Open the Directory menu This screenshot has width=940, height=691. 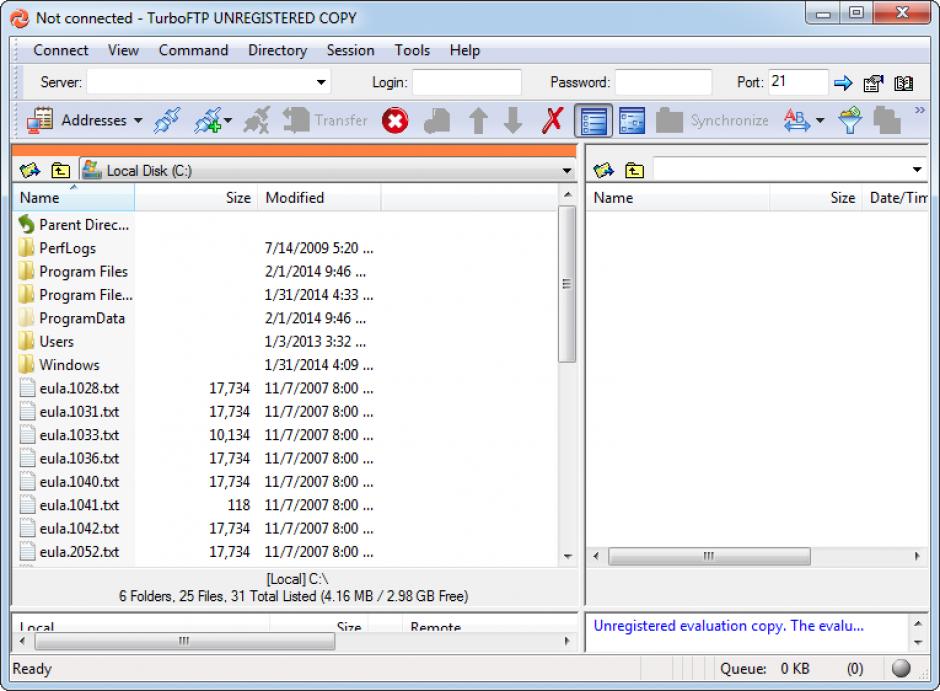pyautogui.click(x=278, y=50)
